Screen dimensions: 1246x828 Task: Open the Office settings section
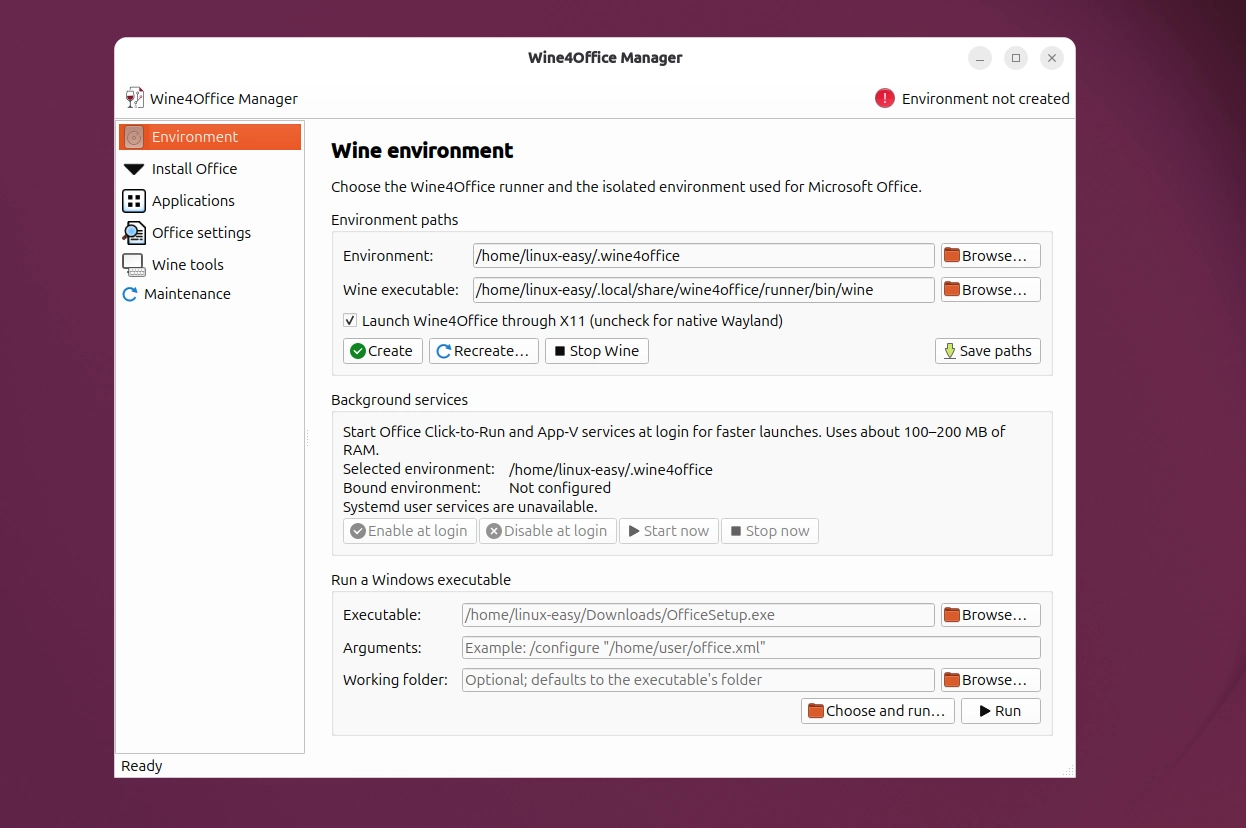click(x=210, y=233)
